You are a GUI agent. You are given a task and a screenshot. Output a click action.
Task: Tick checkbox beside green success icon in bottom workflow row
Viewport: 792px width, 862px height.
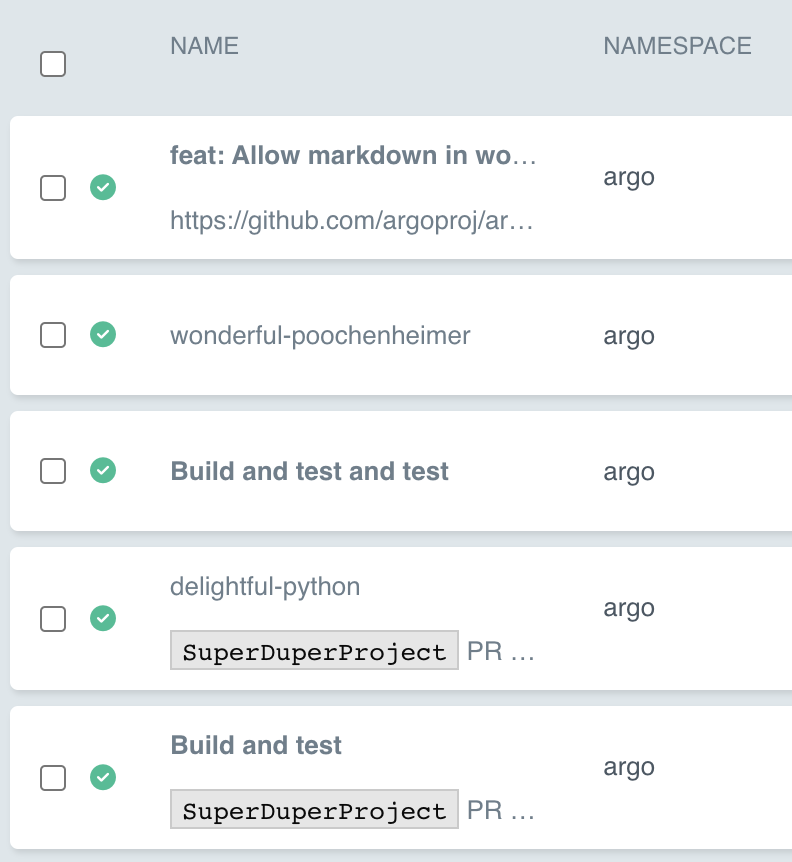pyautogui.click(x=53, y=778)
